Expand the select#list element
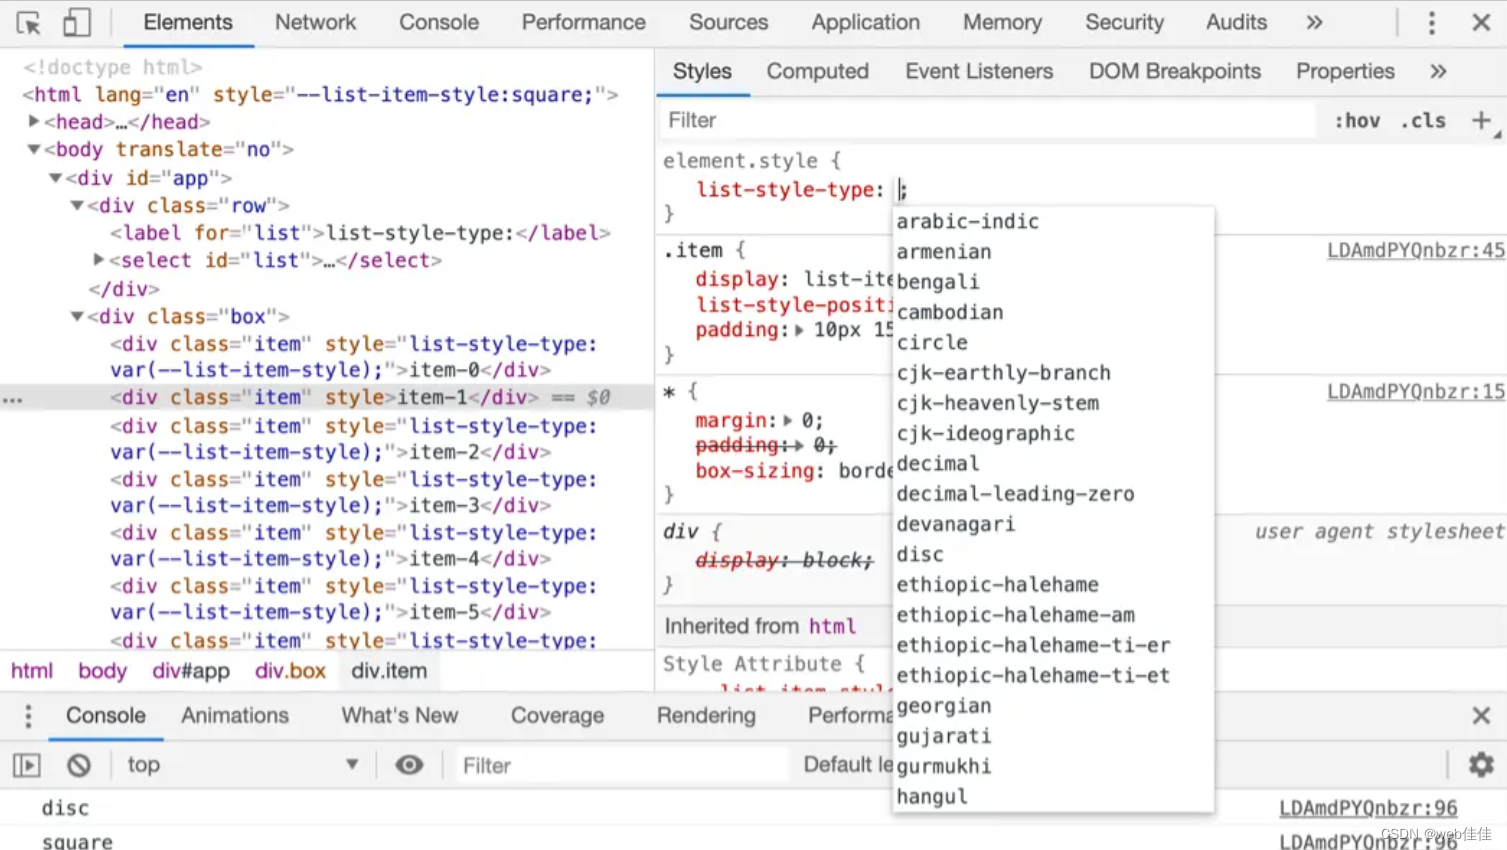 tap(97, 260)
